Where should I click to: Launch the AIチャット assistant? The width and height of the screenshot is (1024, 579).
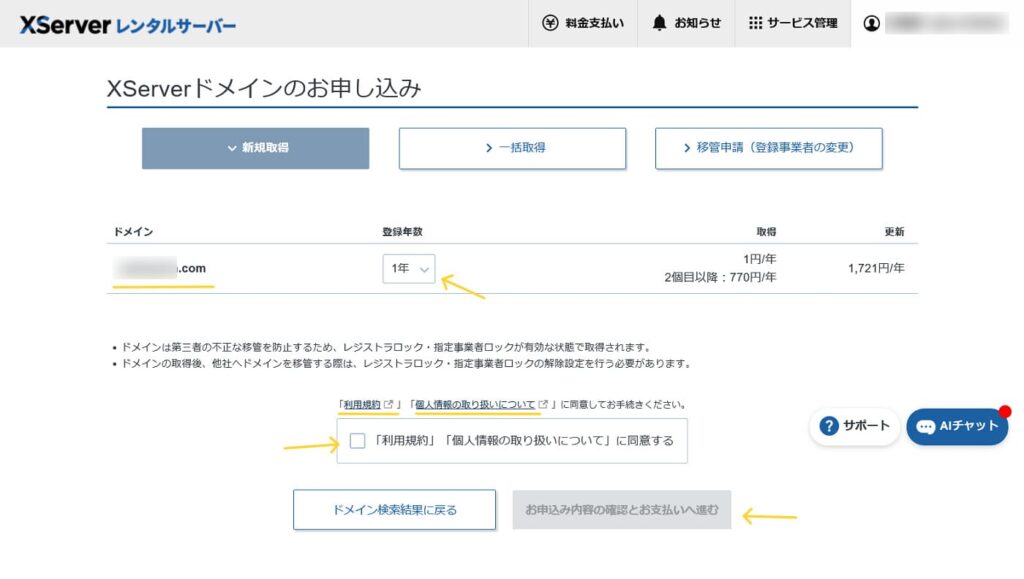(x=957, y=427)
